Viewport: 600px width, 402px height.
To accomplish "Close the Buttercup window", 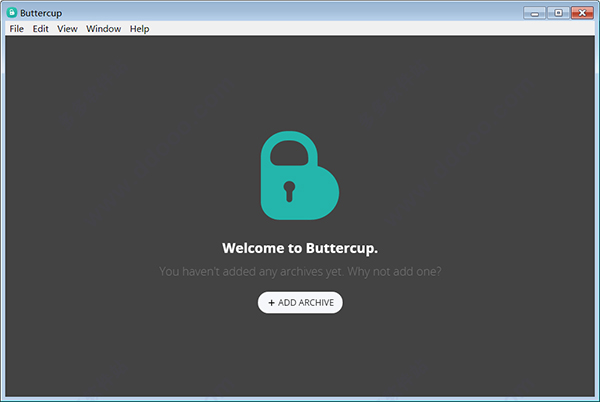I will 582,13.
